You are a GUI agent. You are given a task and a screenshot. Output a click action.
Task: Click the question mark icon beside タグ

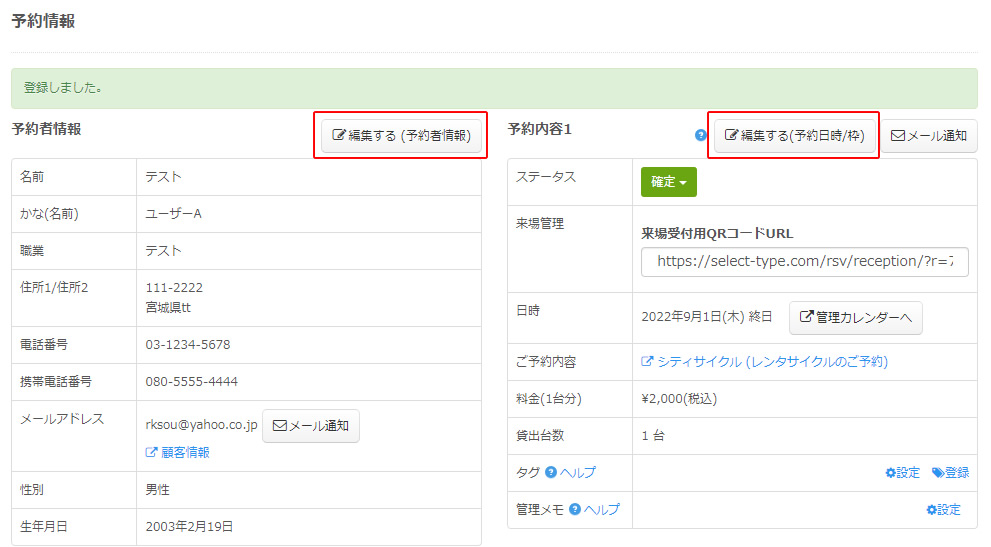click(551, 472)
